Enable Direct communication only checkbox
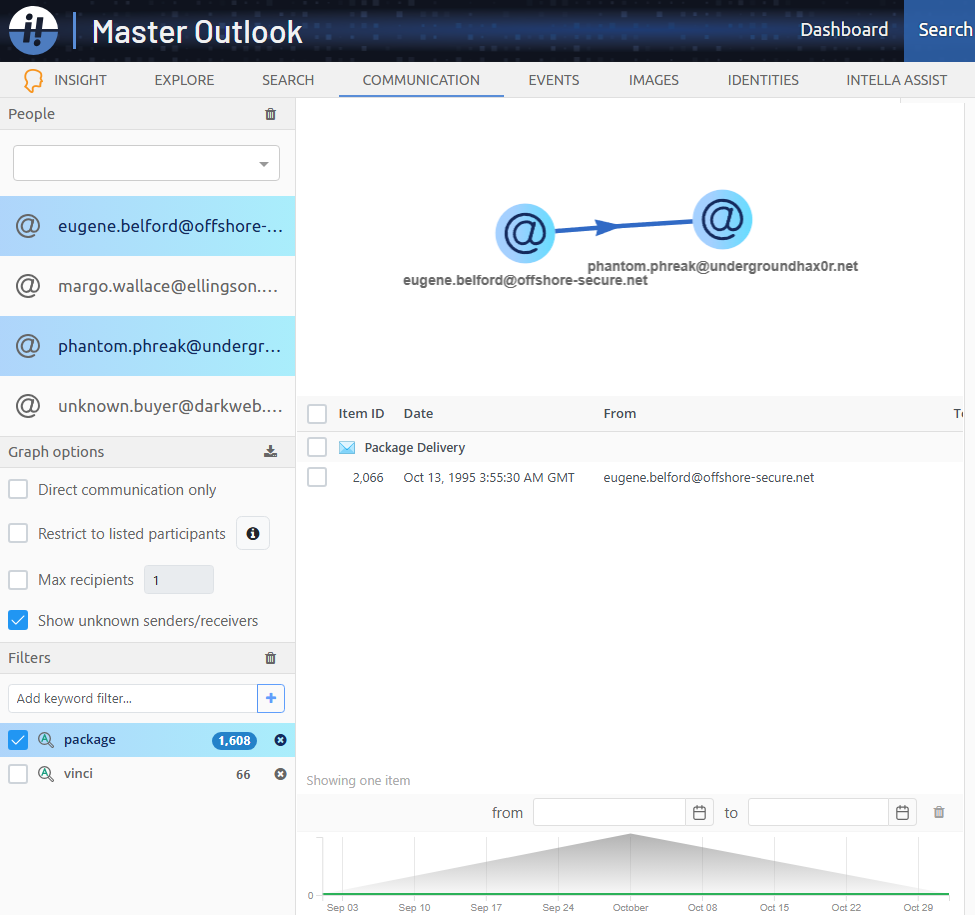The width and height of the screenshot is (975, 915). tap(18, 490)
